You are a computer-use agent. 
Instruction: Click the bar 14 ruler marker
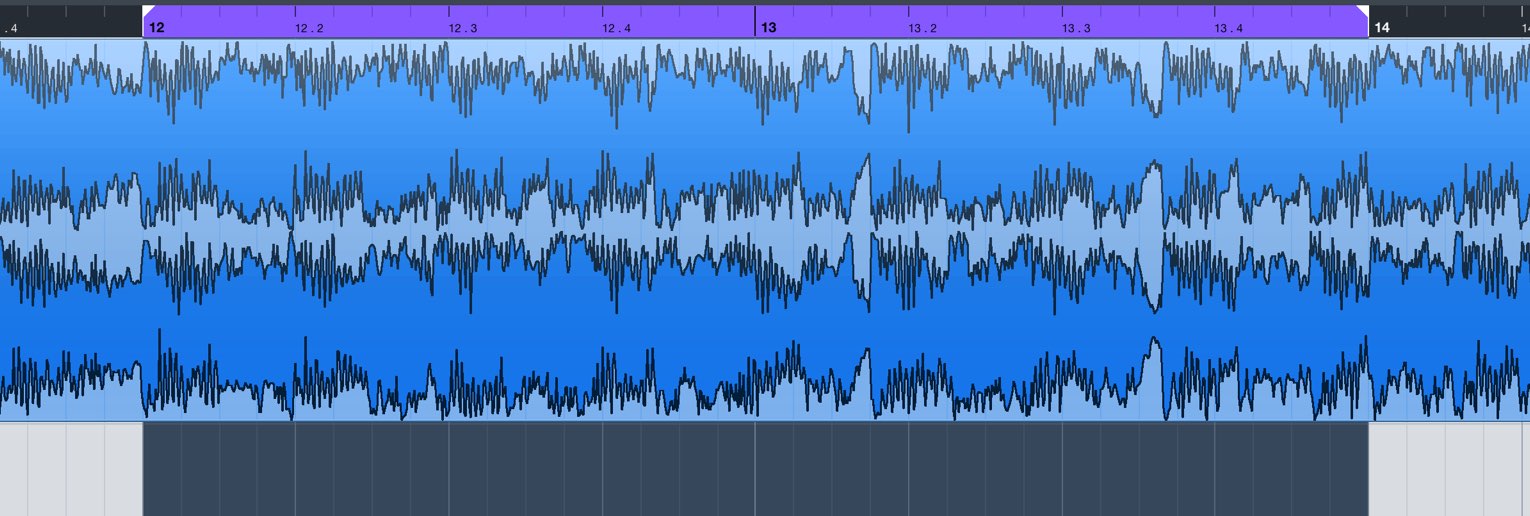pyautogui.click(x=1382, y=28)
